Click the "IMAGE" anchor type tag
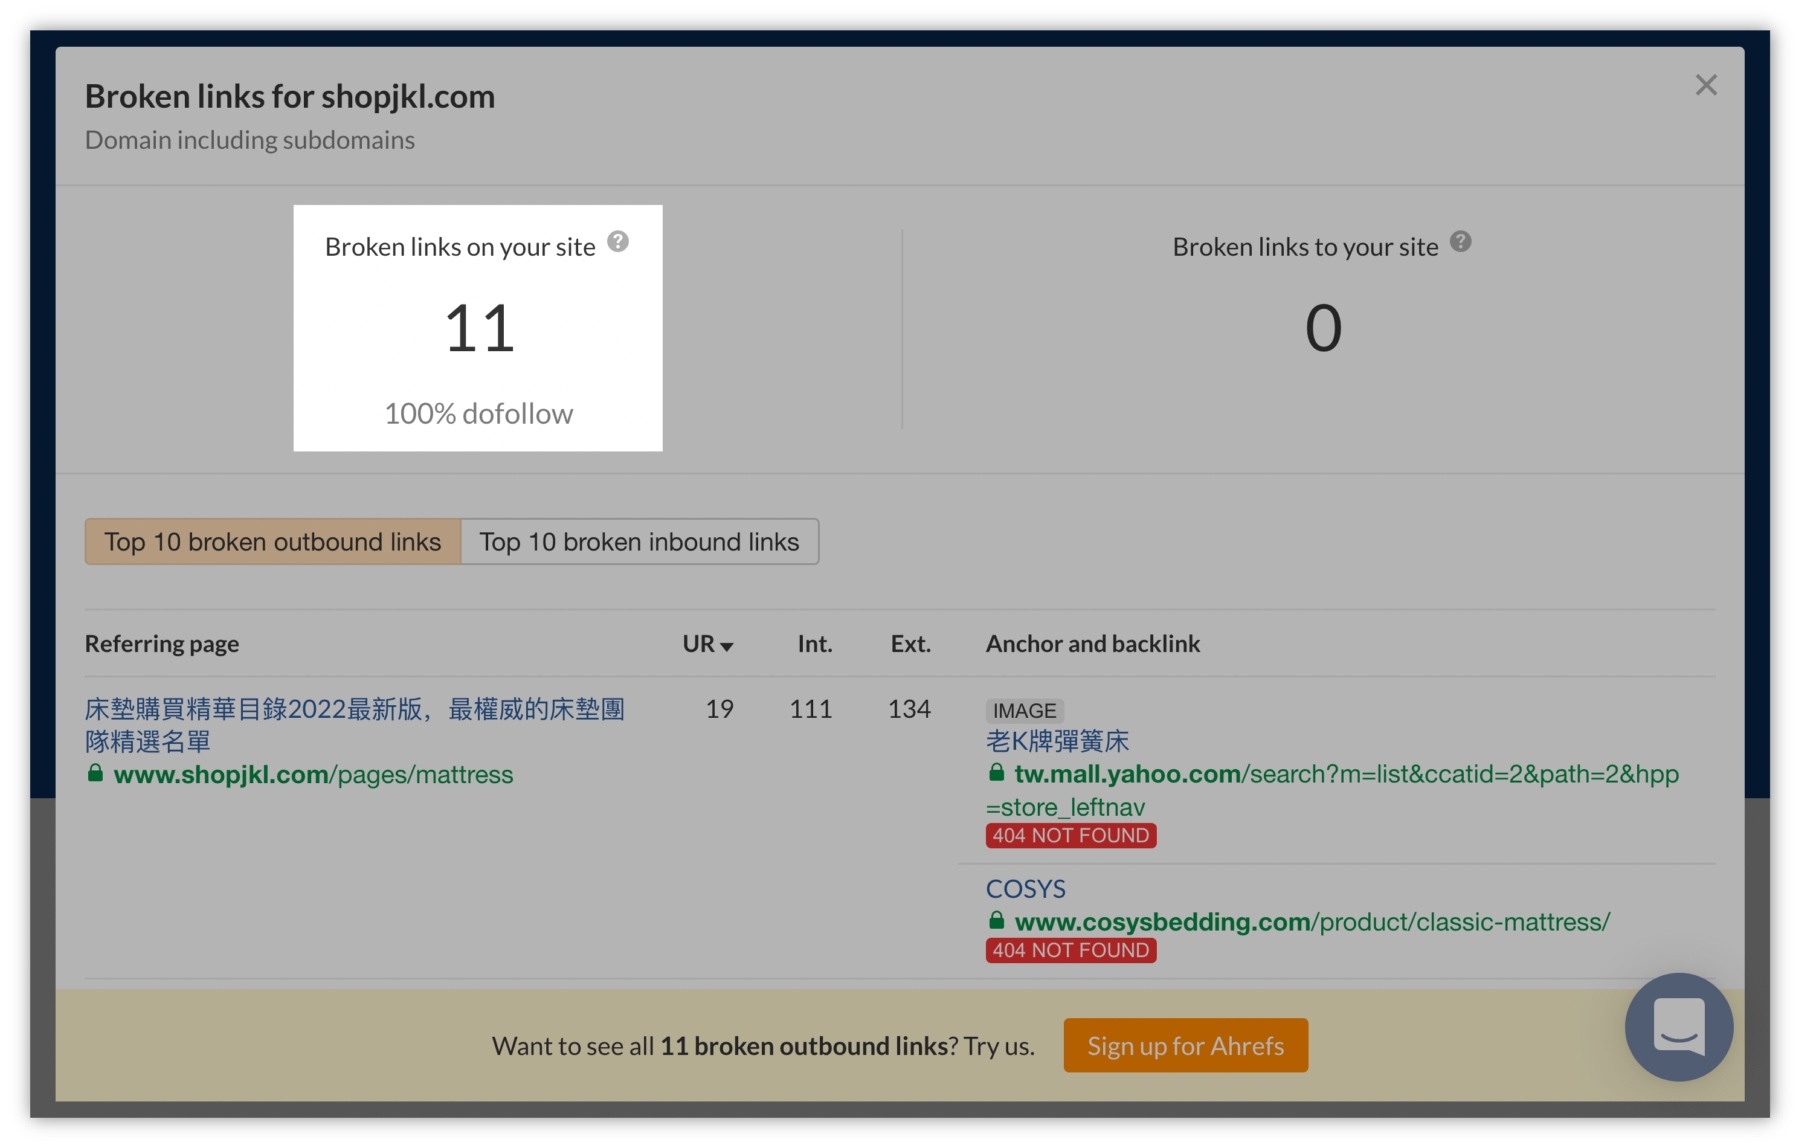Viewport: 1800px width, 1148px height. click(x=1024, y=710)
